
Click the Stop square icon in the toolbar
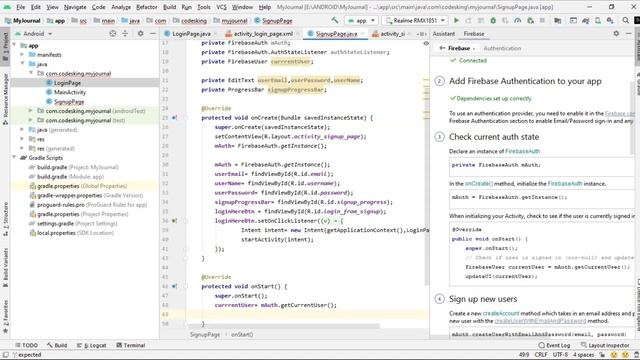tap(542, 20)
